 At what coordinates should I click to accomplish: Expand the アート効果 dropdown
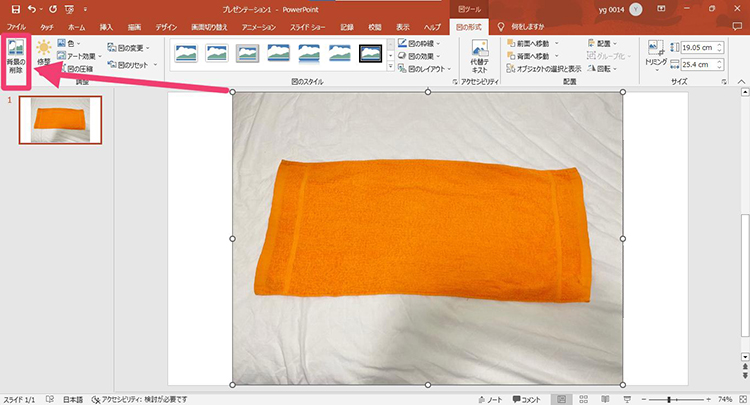[80, 56]
